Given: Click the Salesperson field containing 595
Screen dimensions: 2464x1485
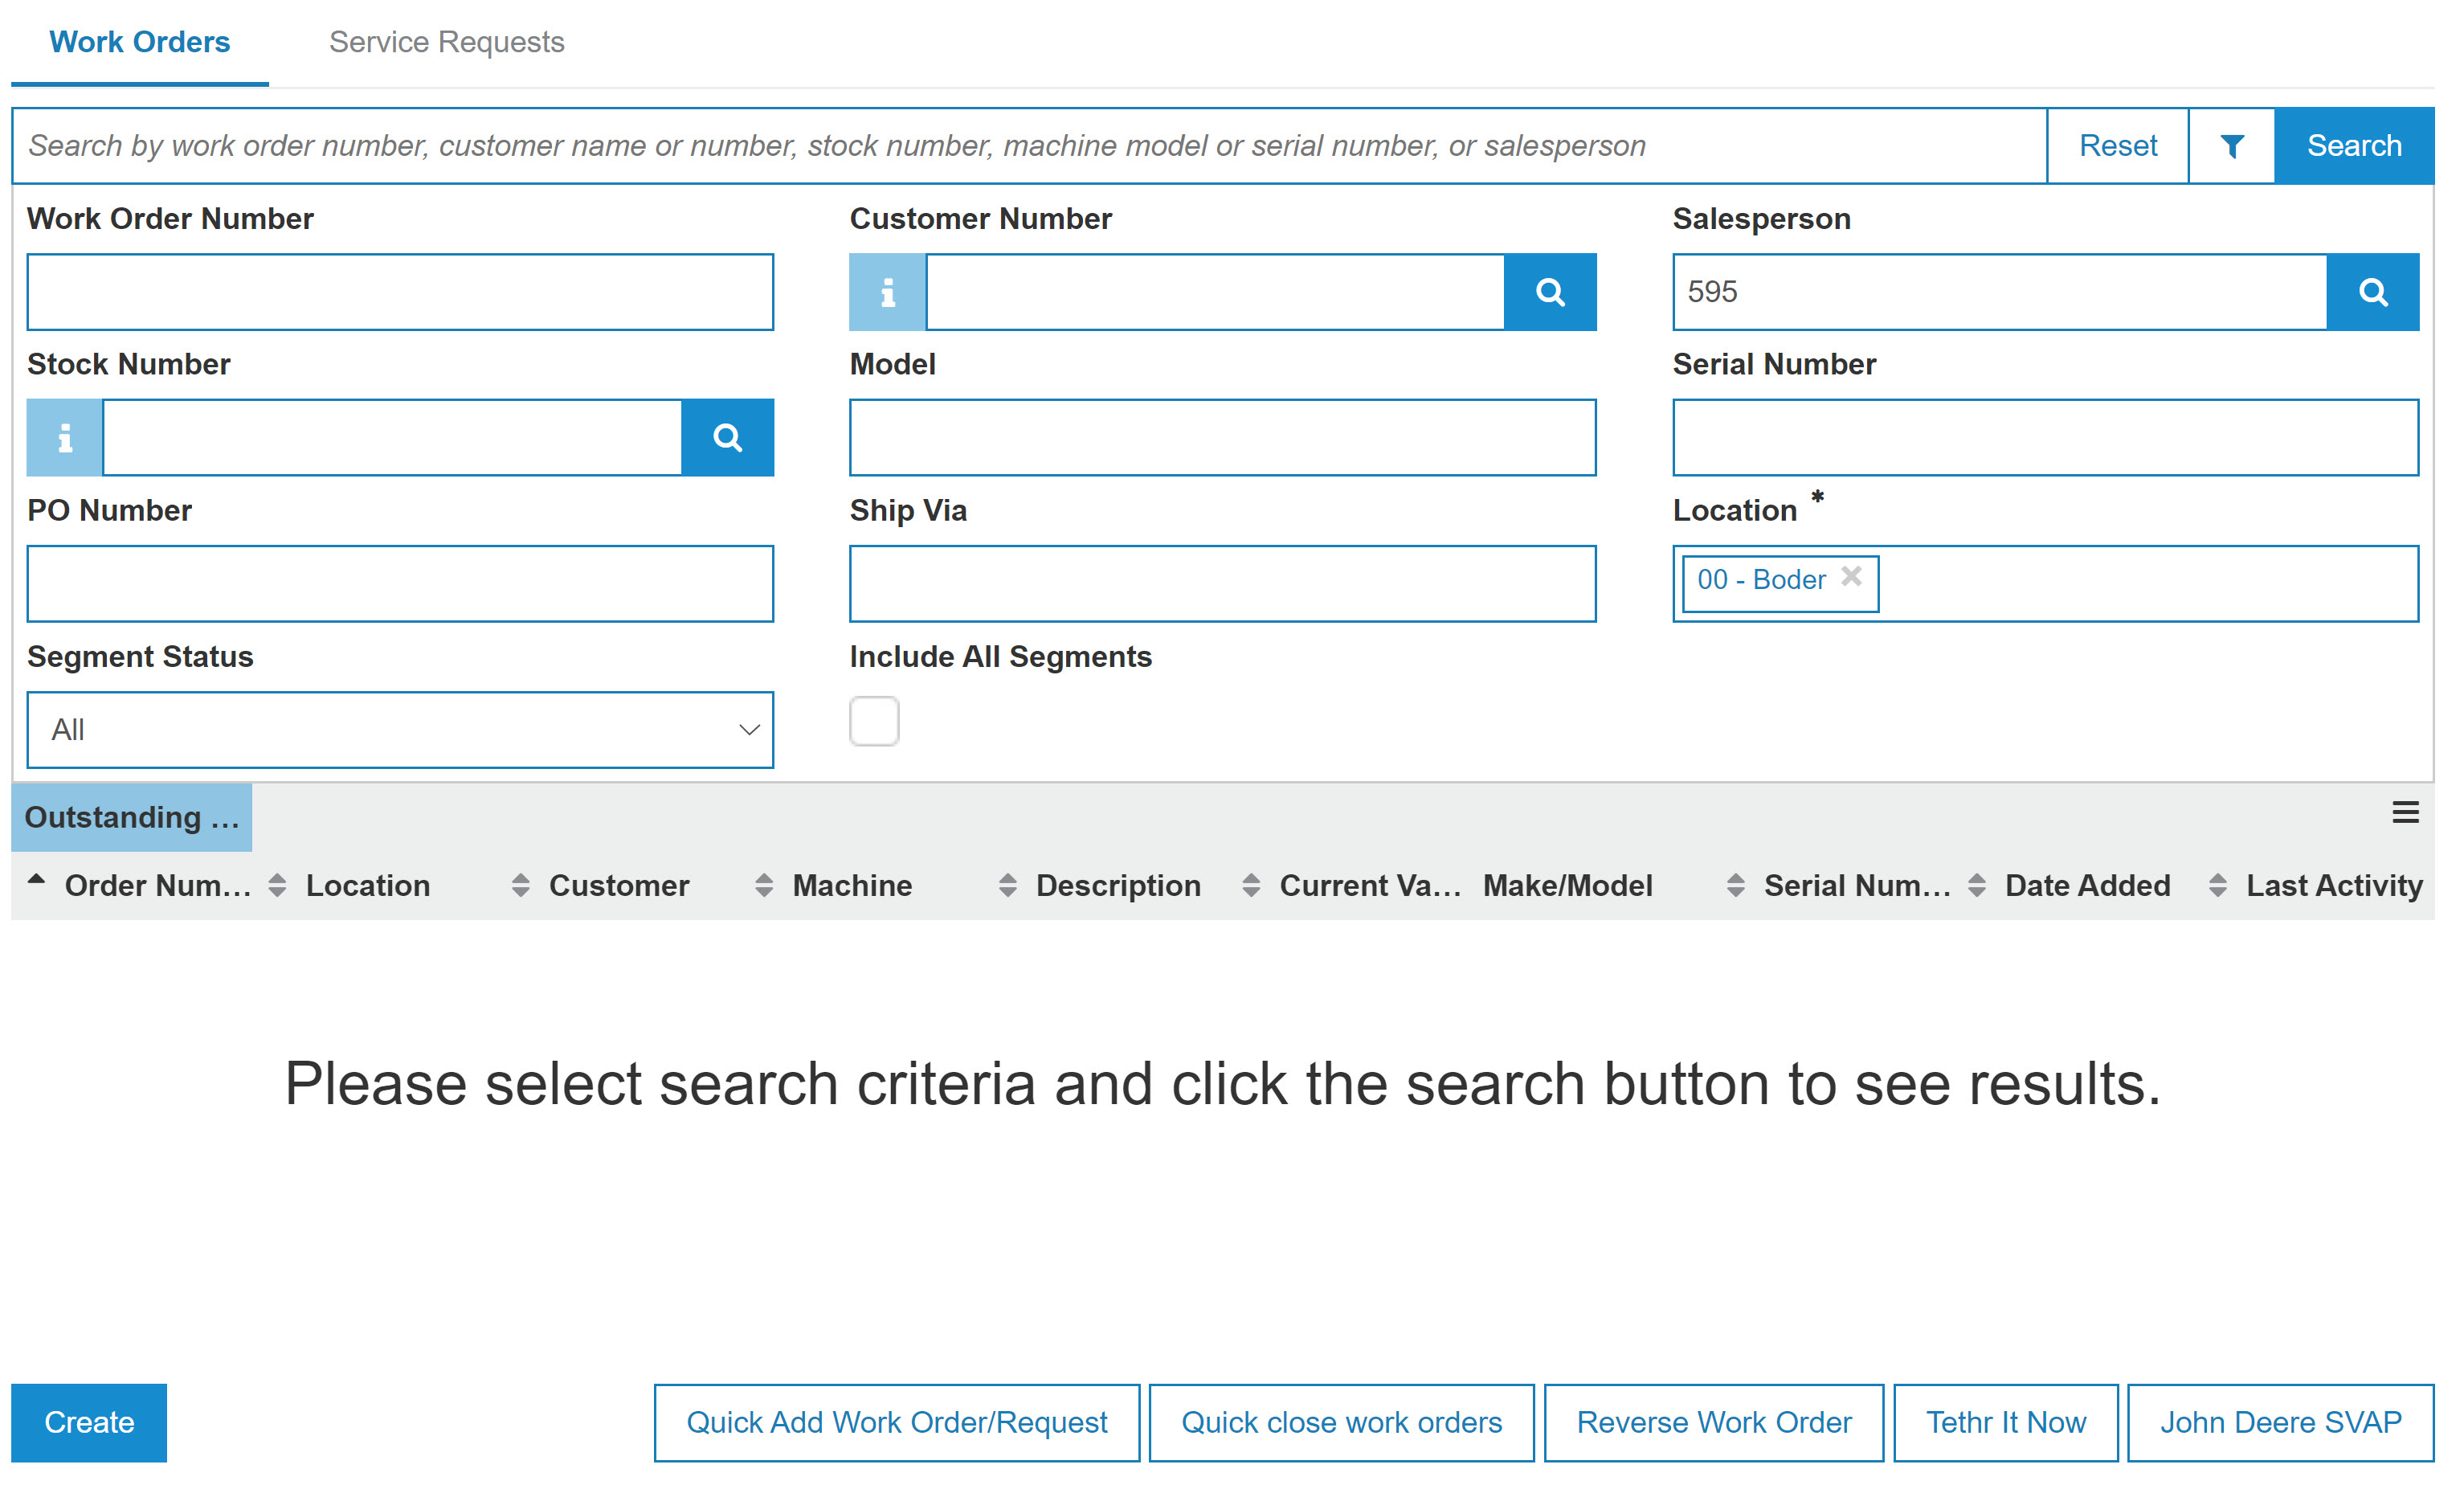Looking at the screenshot, I should click(x=2000, y=292).
